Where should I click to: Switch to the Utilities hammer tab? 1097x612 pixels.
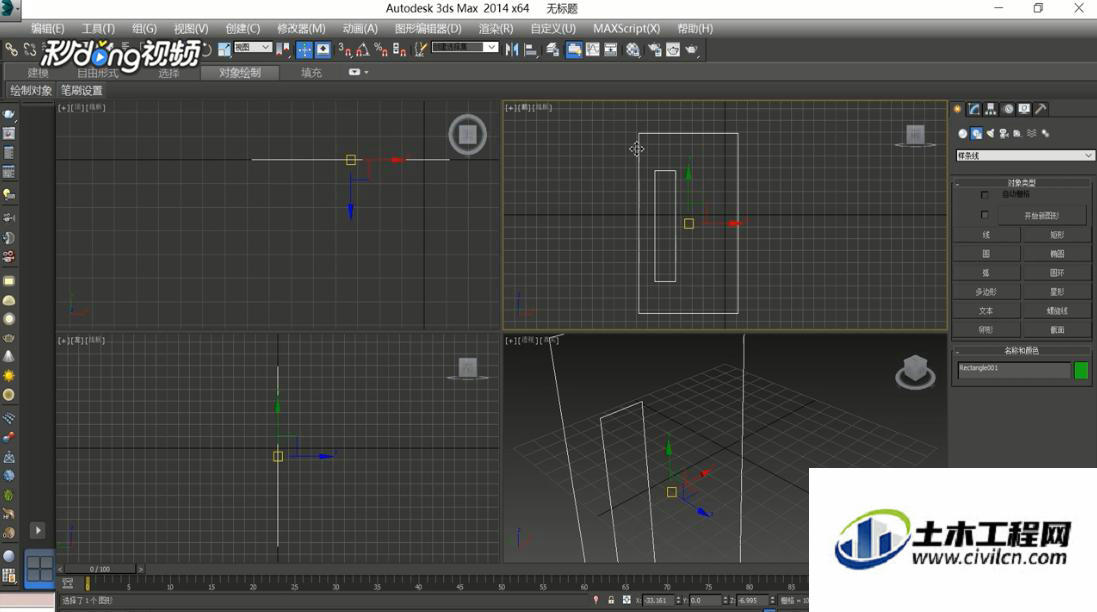coord(1041,108)
